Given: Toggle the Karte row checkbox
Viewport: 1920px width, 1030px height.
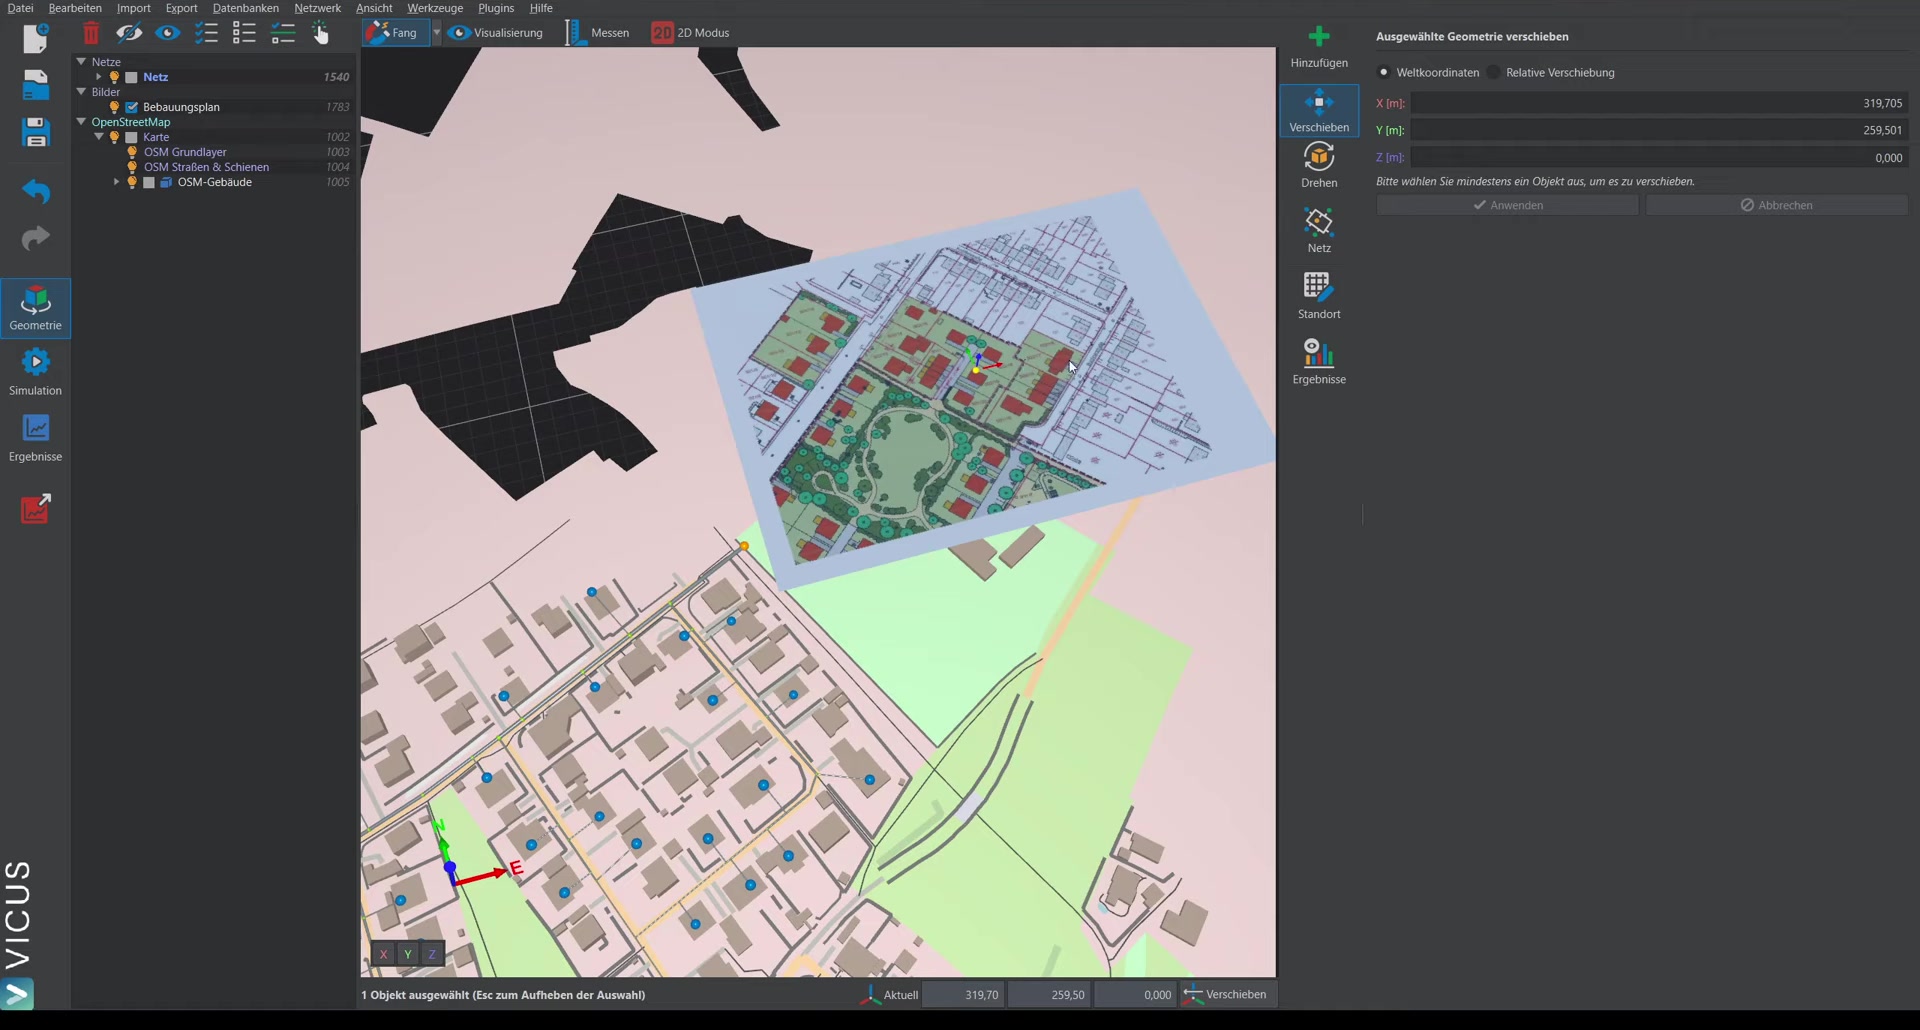Looking at the screenshot, I should coord(131,137).
